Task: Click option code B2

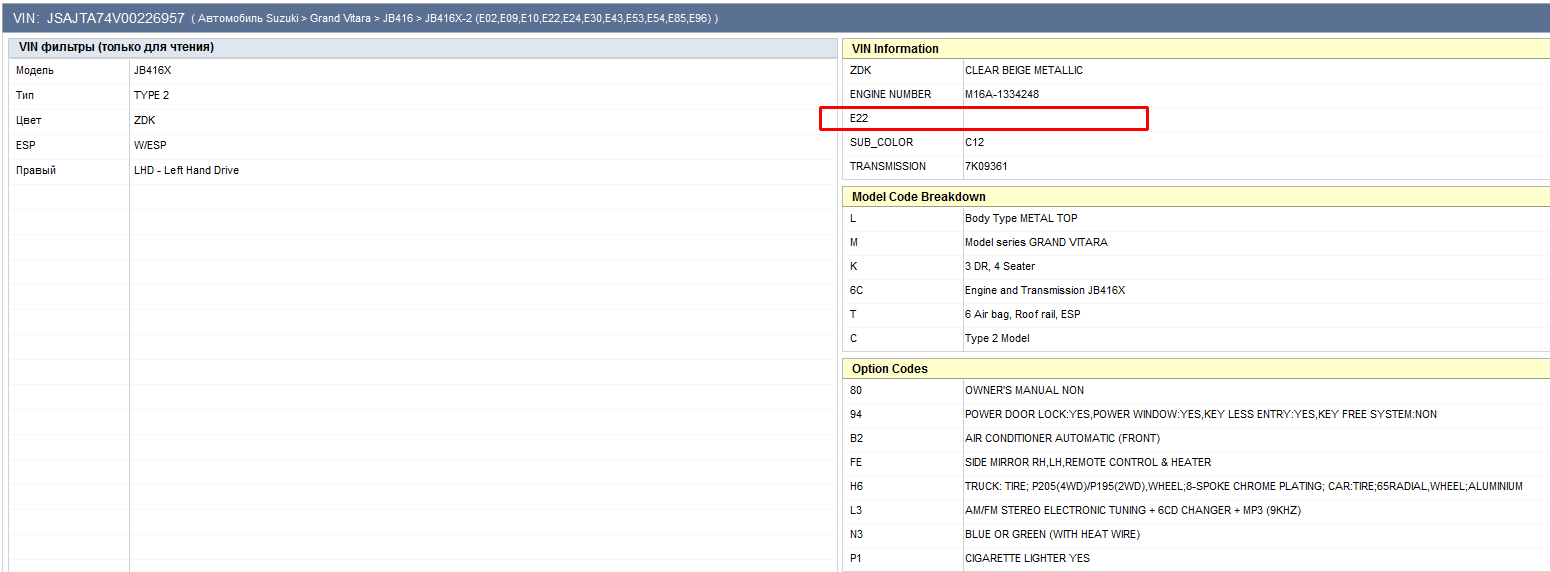Action: pyautogui.click(x=857, y=439)
